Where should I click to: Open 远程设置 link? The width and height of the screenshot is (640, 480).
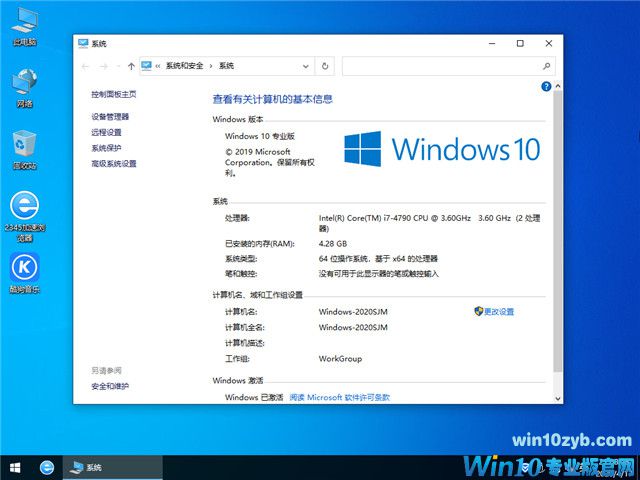pos(106,132)
